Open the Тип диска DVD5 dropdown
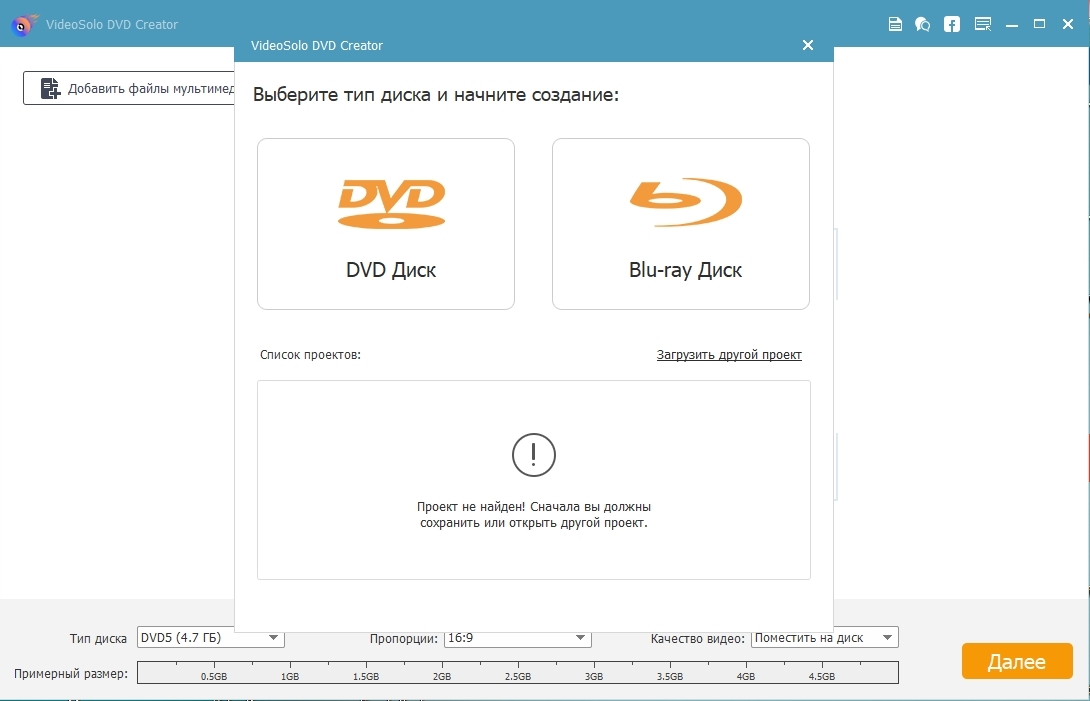1090x701 pixels. coord(210,638)
